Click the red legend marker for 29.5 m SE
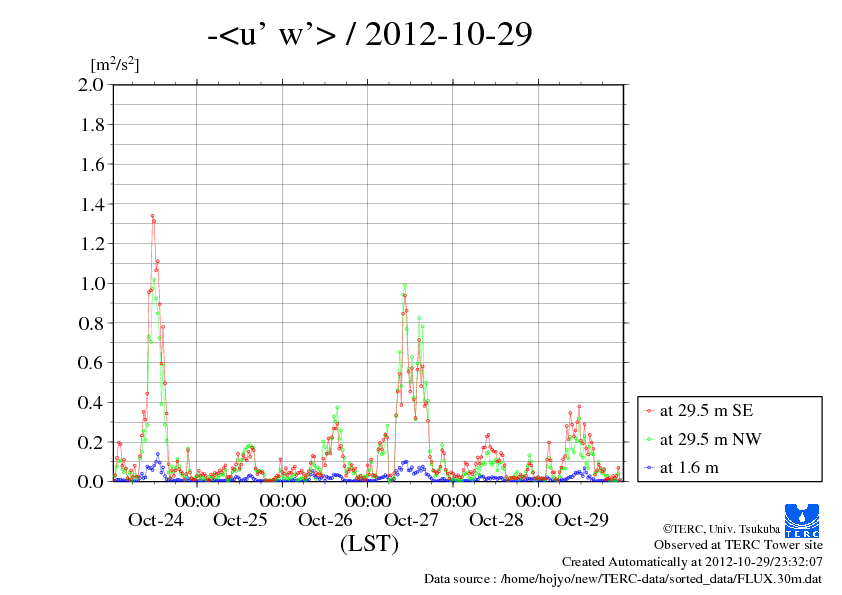This screenshot has width=842, height=595. pos(649,411)
